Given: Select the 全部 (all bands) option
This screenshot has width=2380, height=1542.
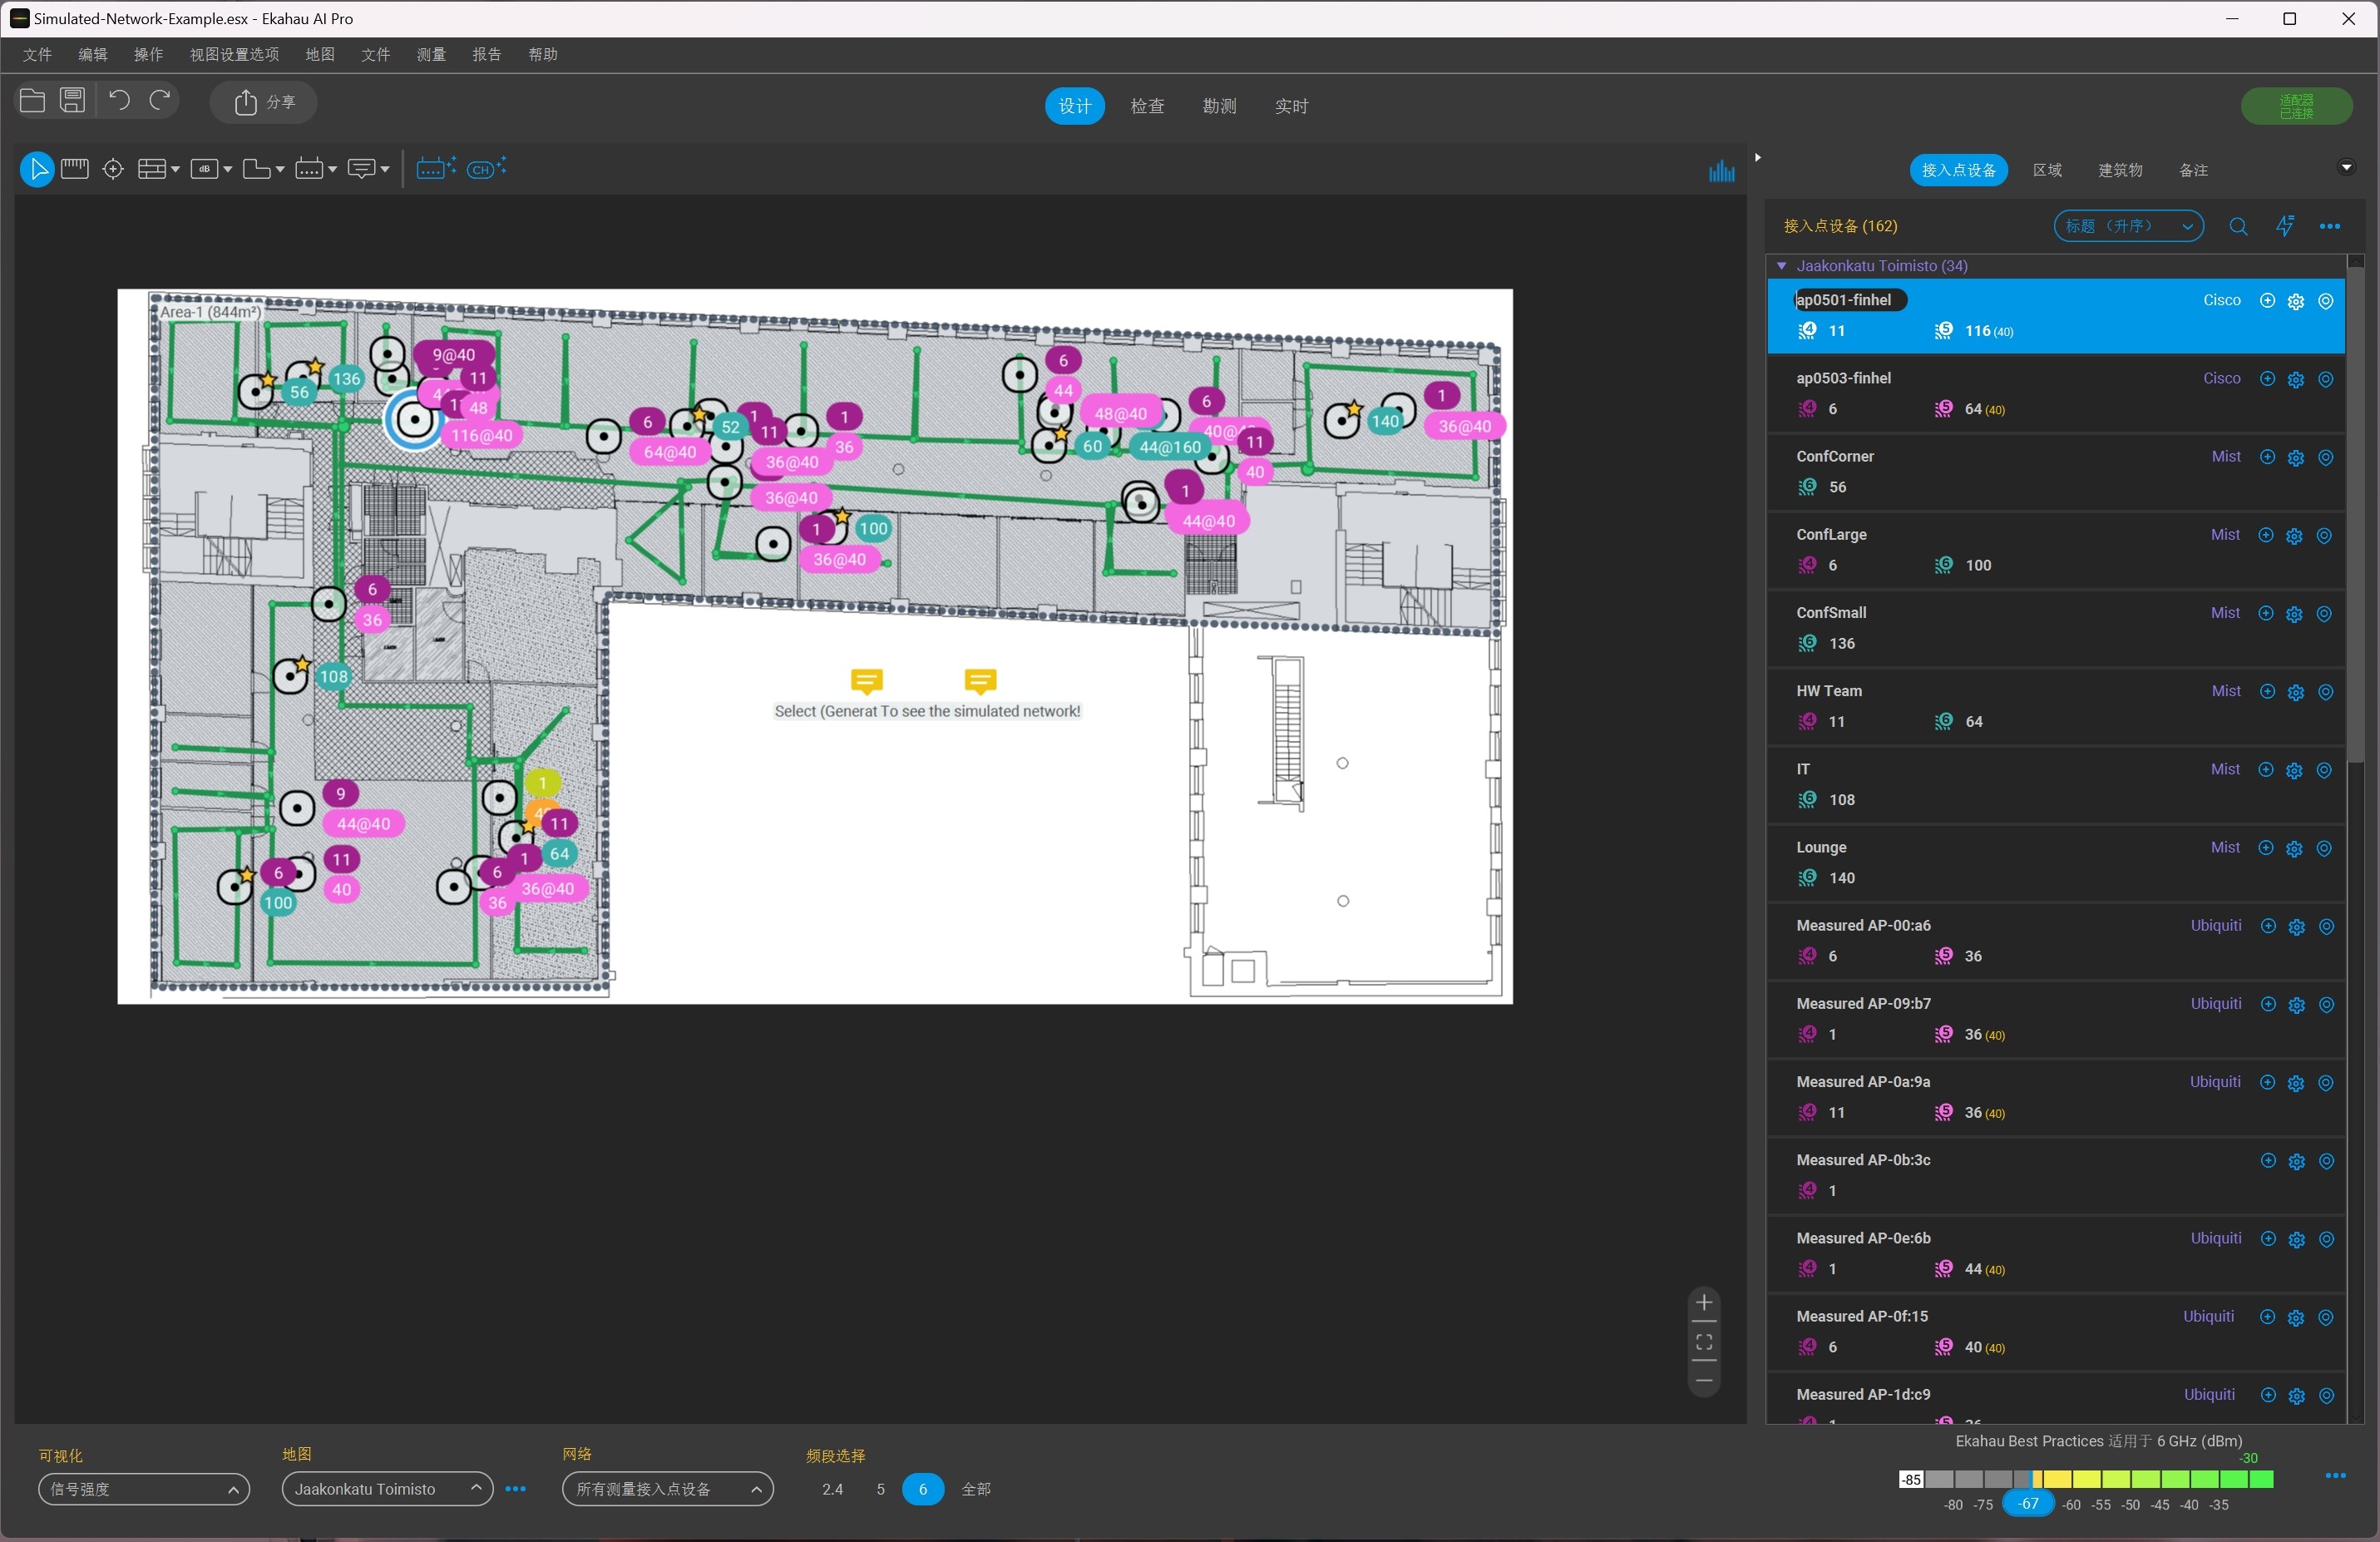Looking at the screenshot, I should tap(976, 1489).
